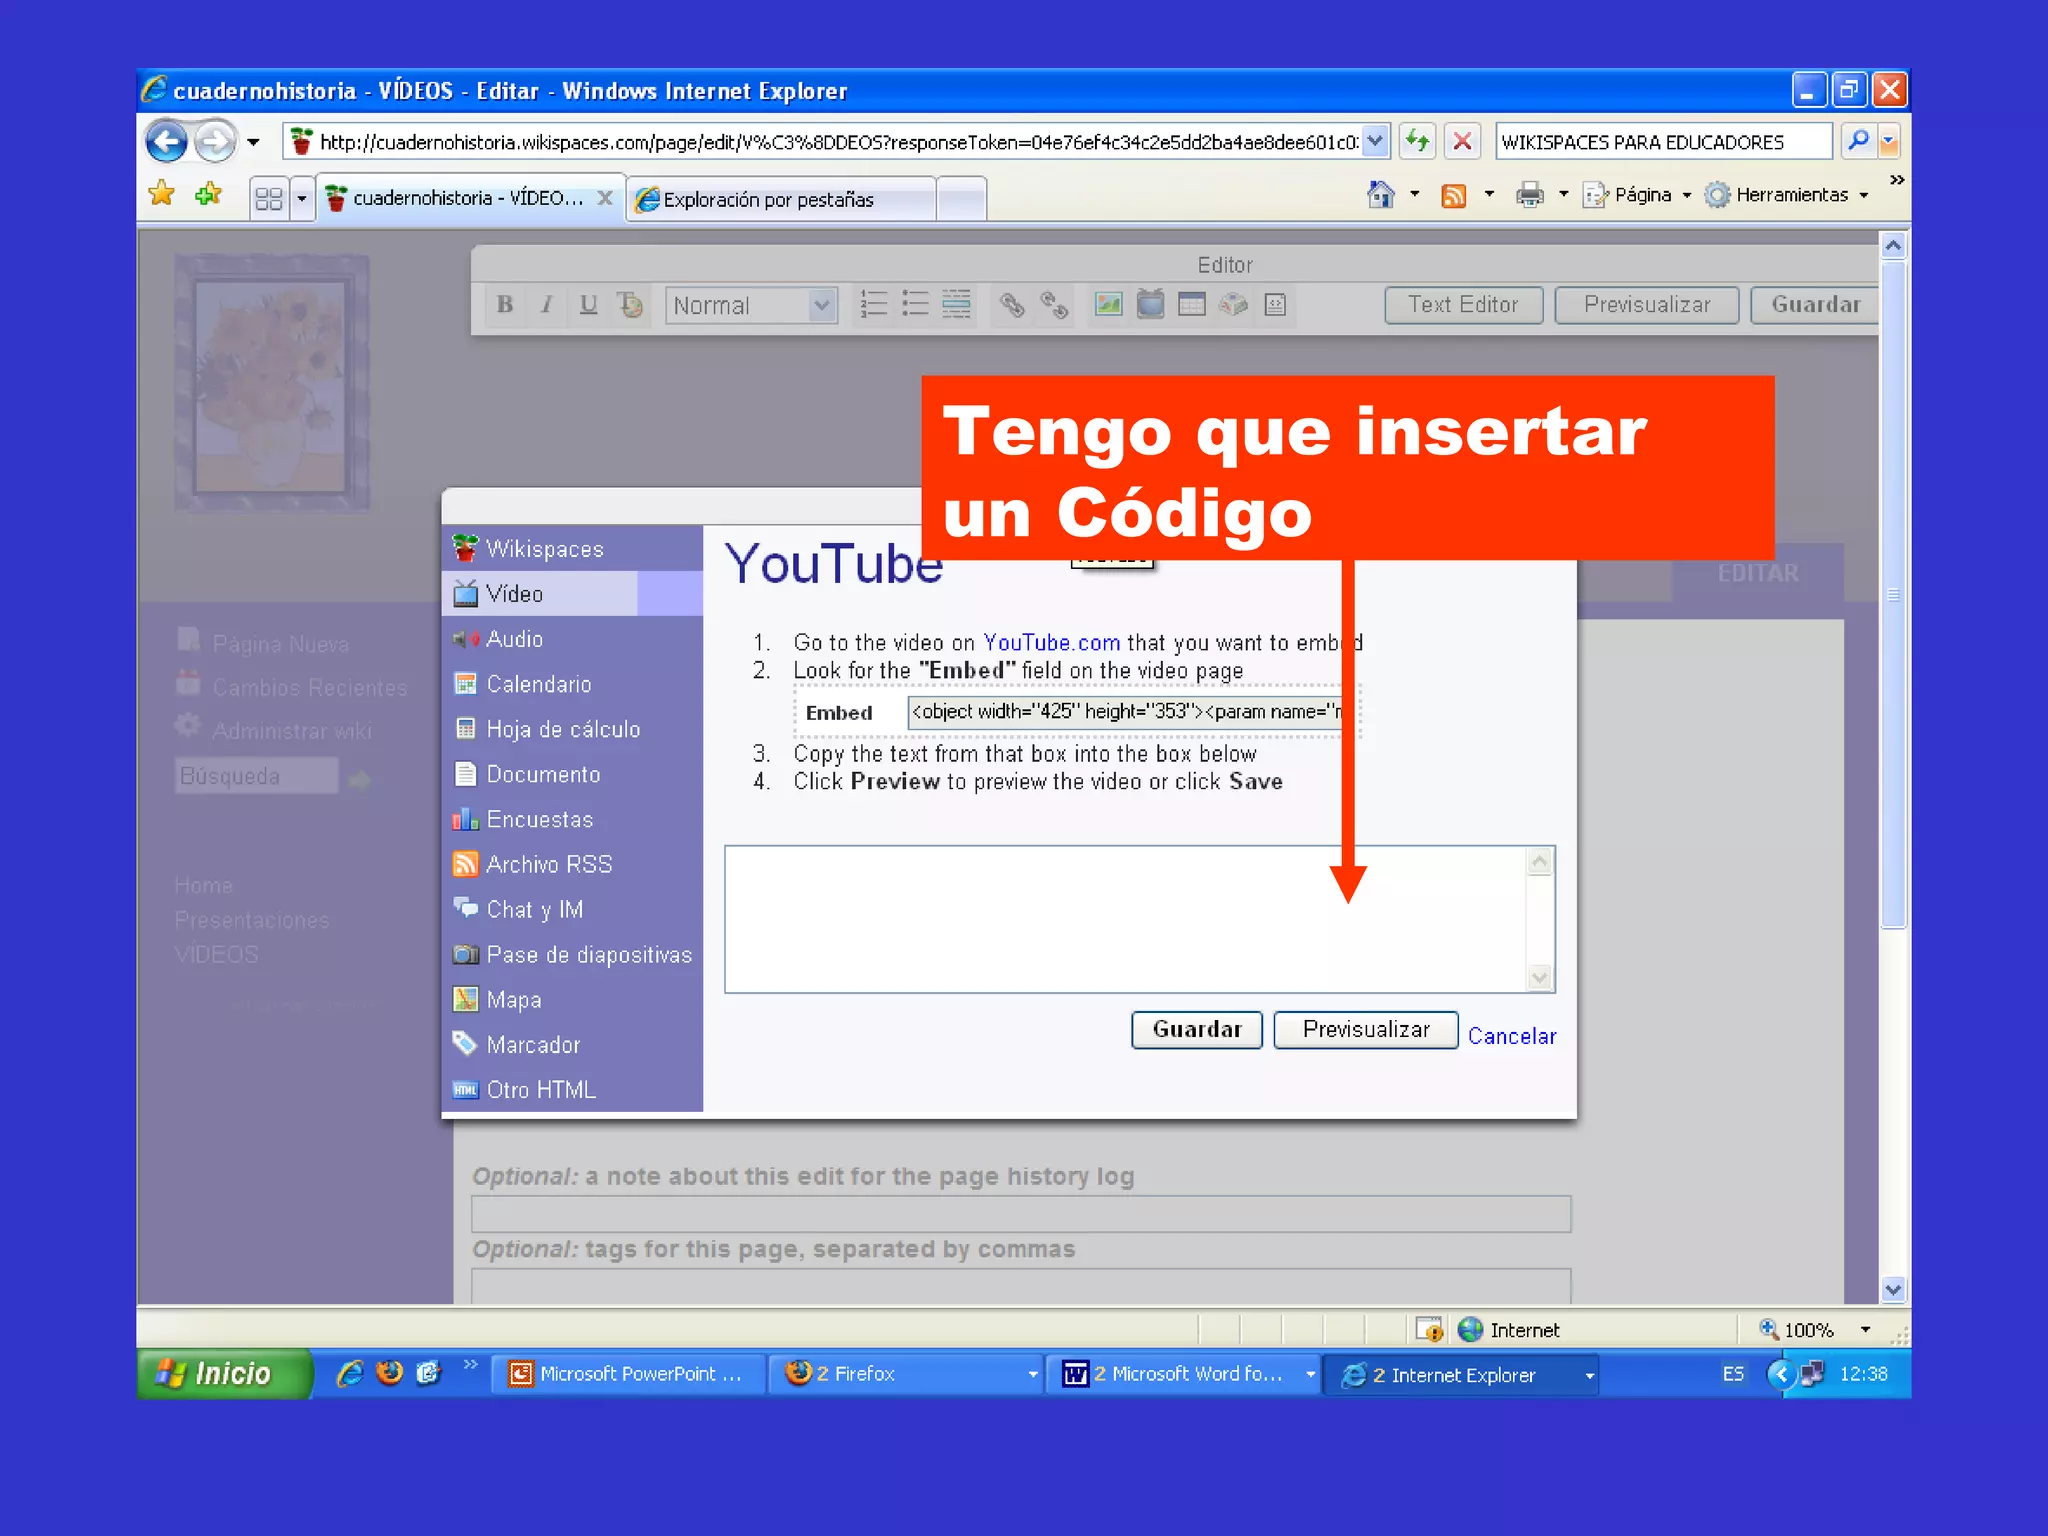Select the Encuestas widget category
Image resolution: width=2048 pixels, height=1536 pixels.
572,819
